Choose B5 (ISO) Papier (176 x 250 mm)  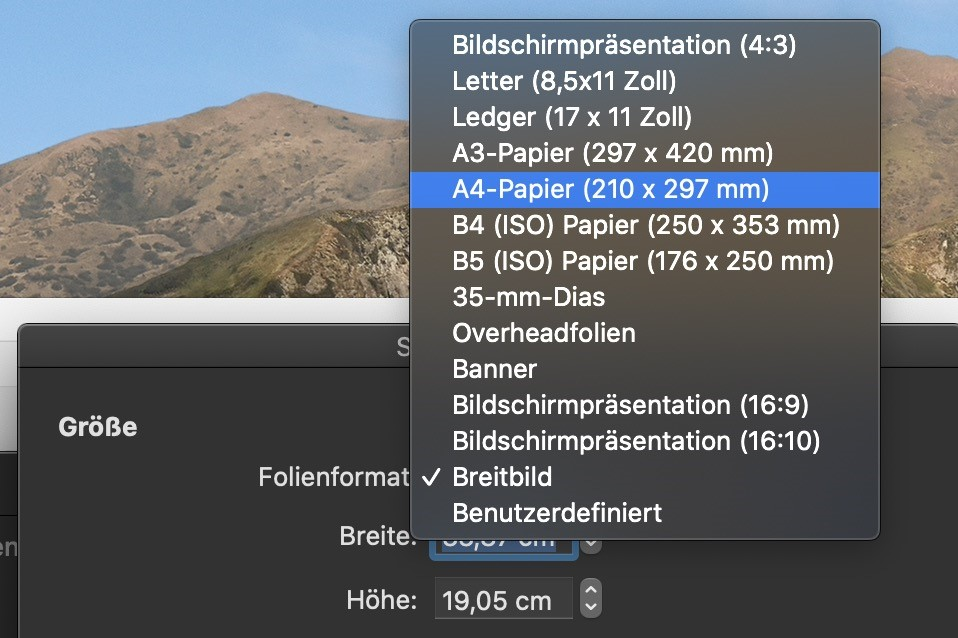click(x=642, y=261)
